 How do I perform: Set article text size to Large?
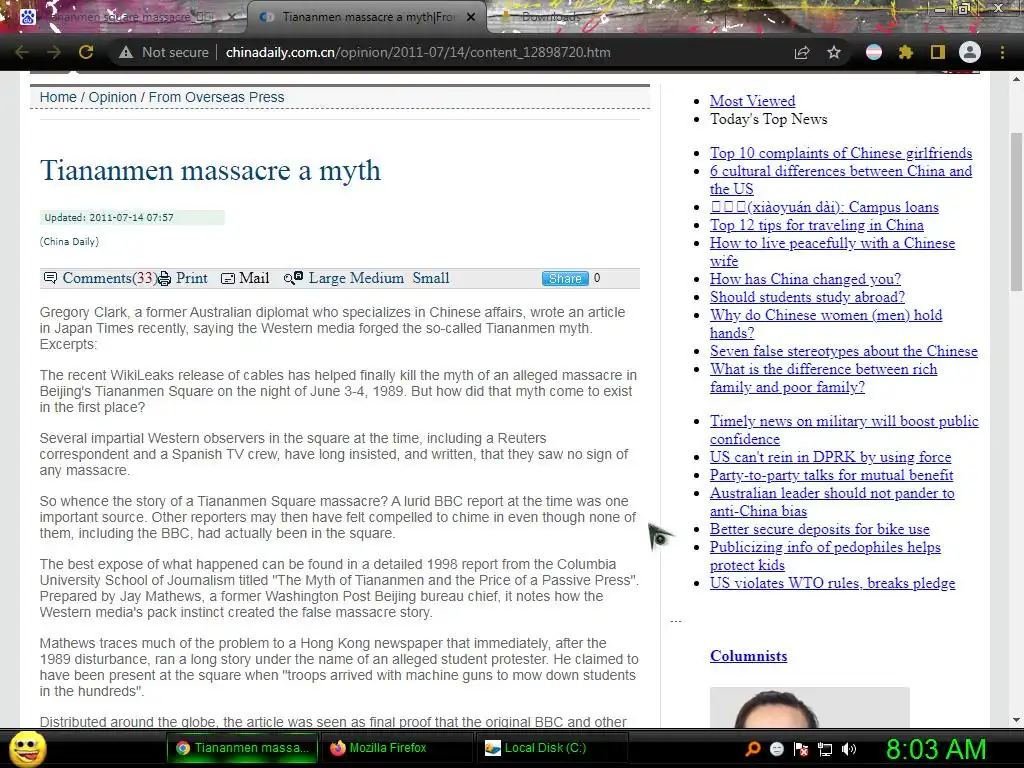pos(327,278)
